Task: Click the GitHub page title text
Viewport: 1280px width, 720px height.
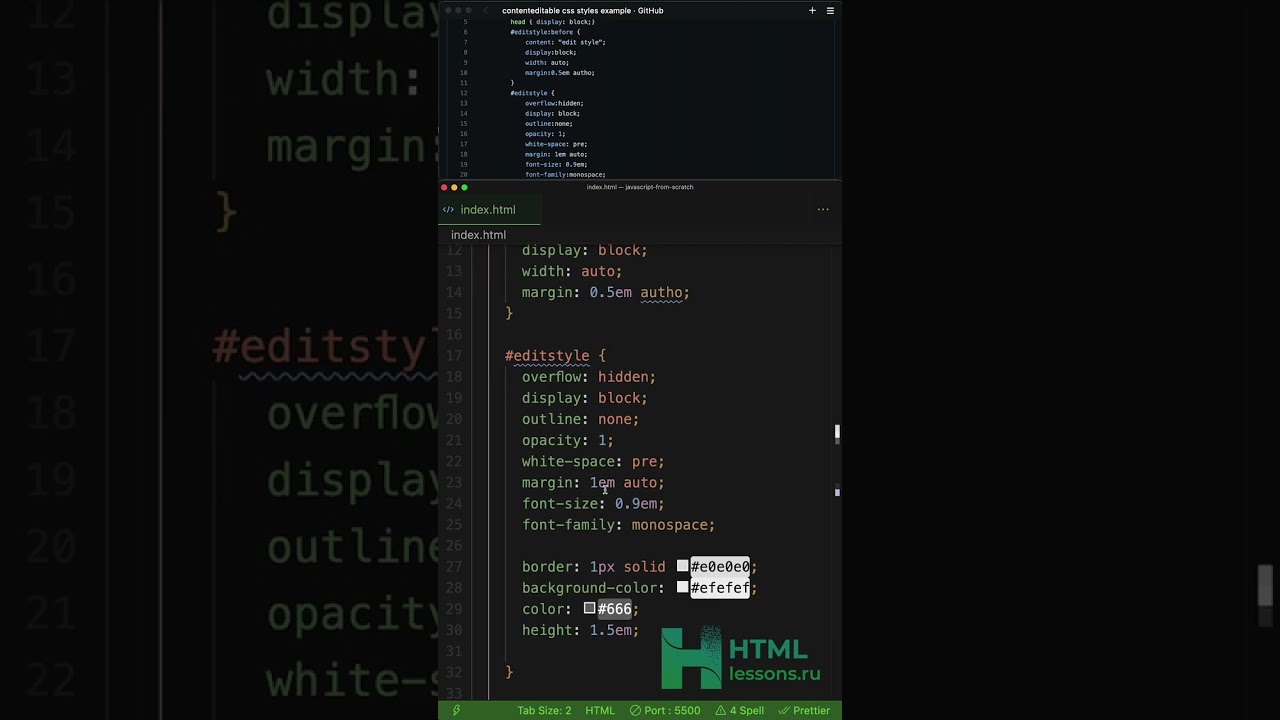Action: point(583,10)
